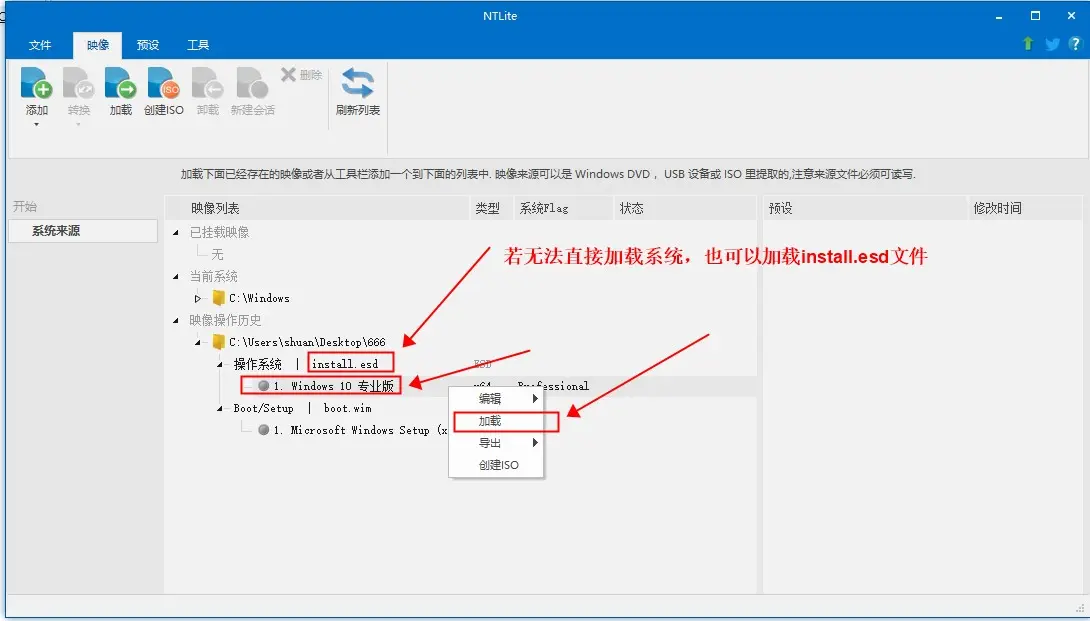
Task: Close the NTLite window
Action: click(1071, 15)
